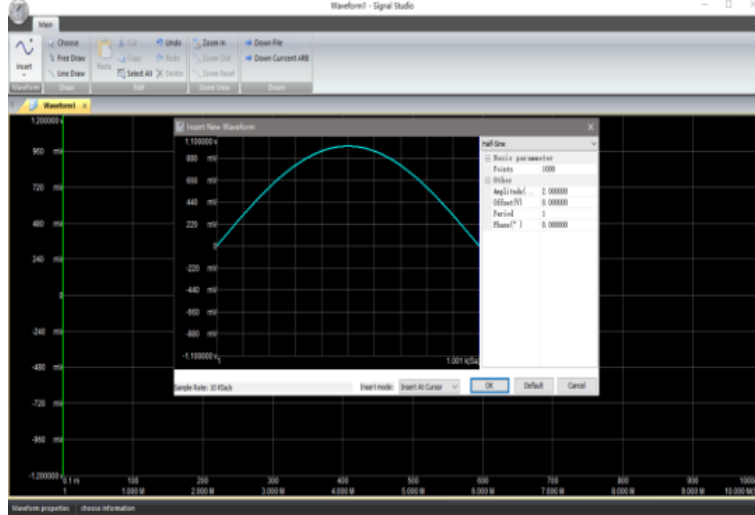Click Undo in the Edit group
Viewport: 755px width, 515px height.
(x=167, y=43)
